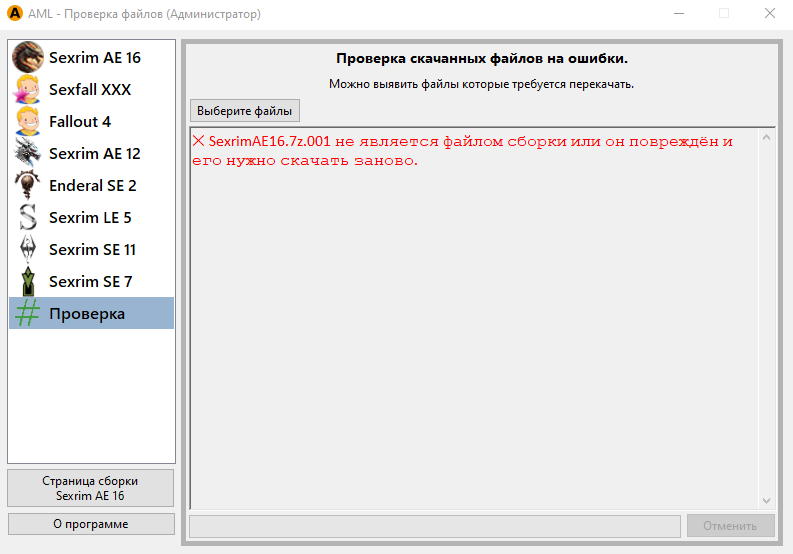793x554 pixels.
Task: Click the AML app icon in title bar
Action: tap(15, 14)
